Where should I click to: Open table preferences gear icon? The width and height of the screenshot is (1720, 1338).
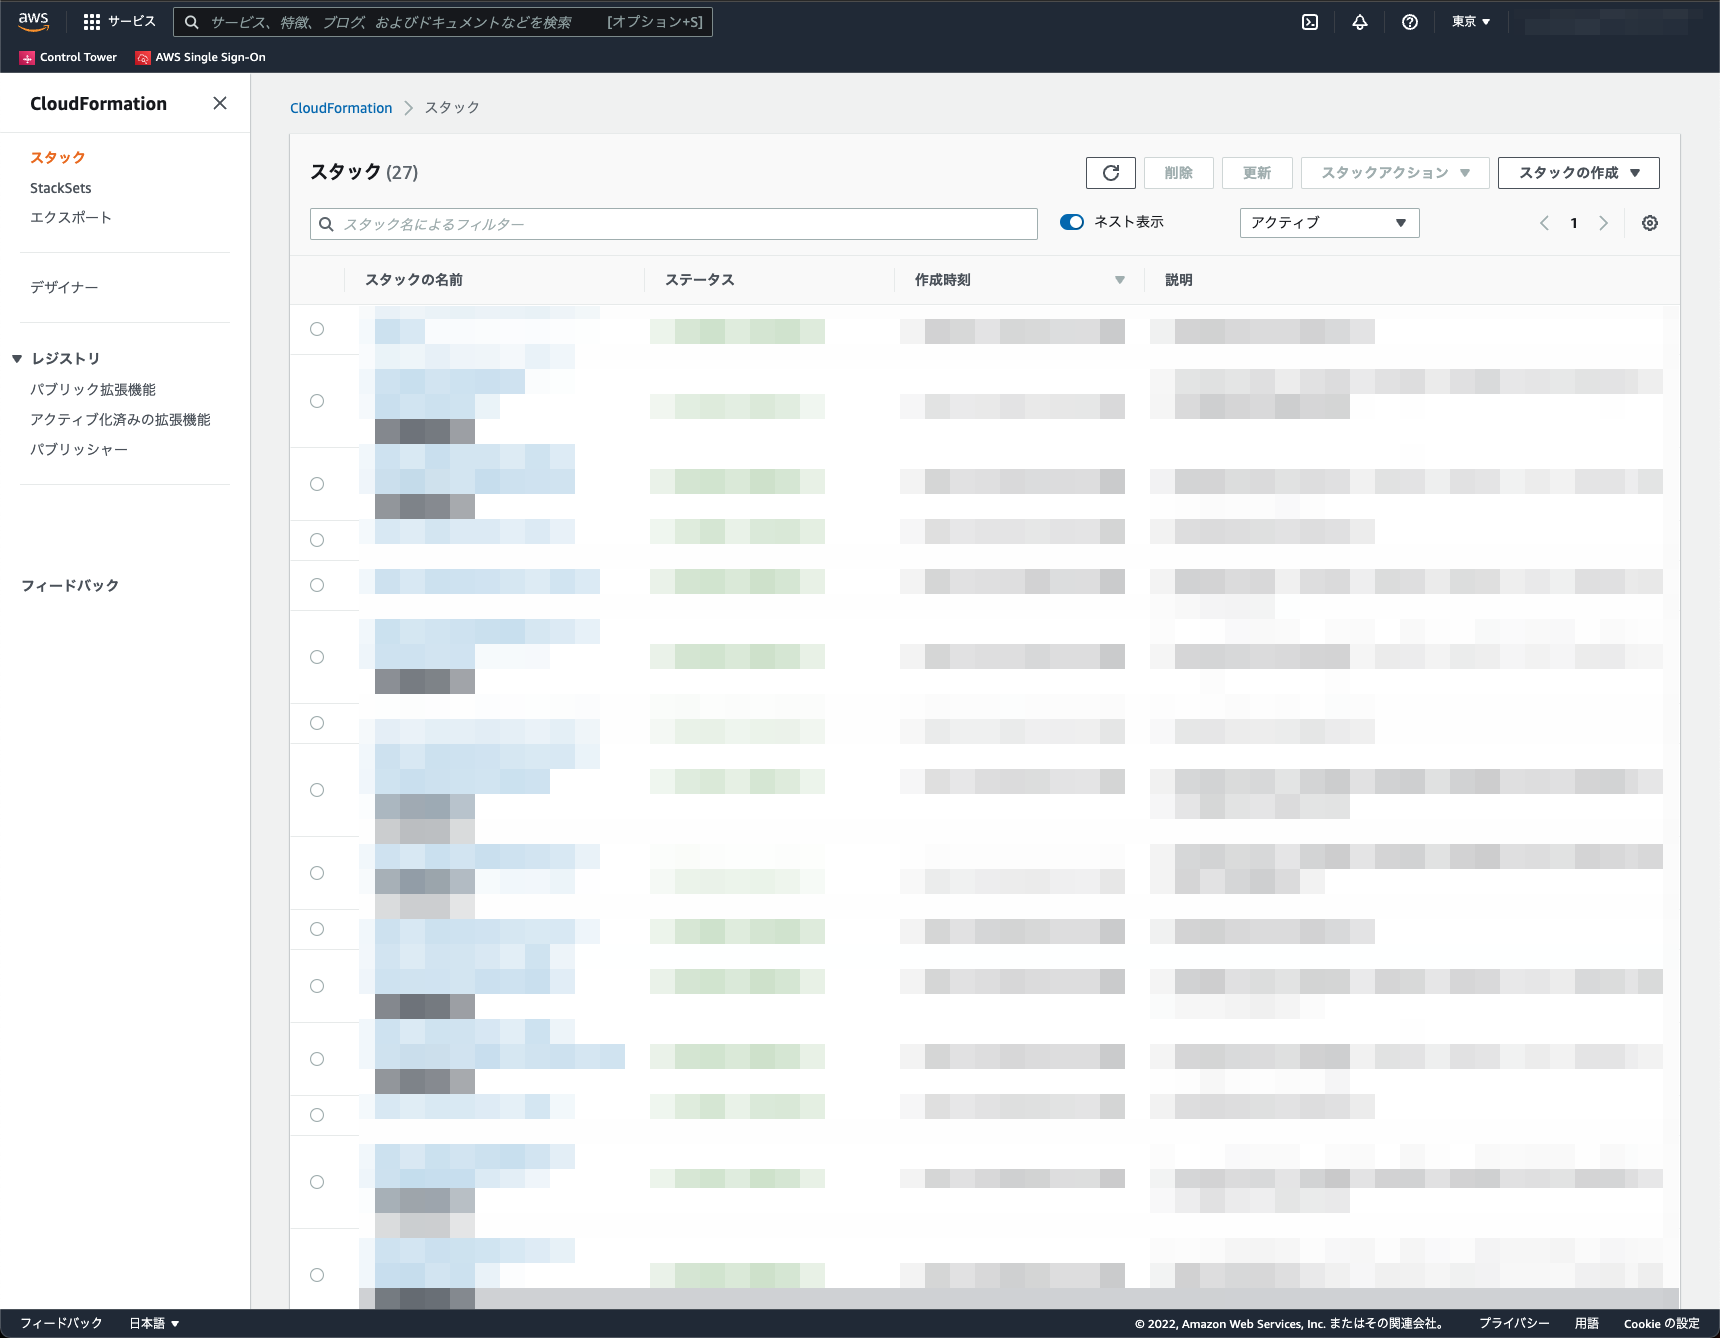(1650, 223)
